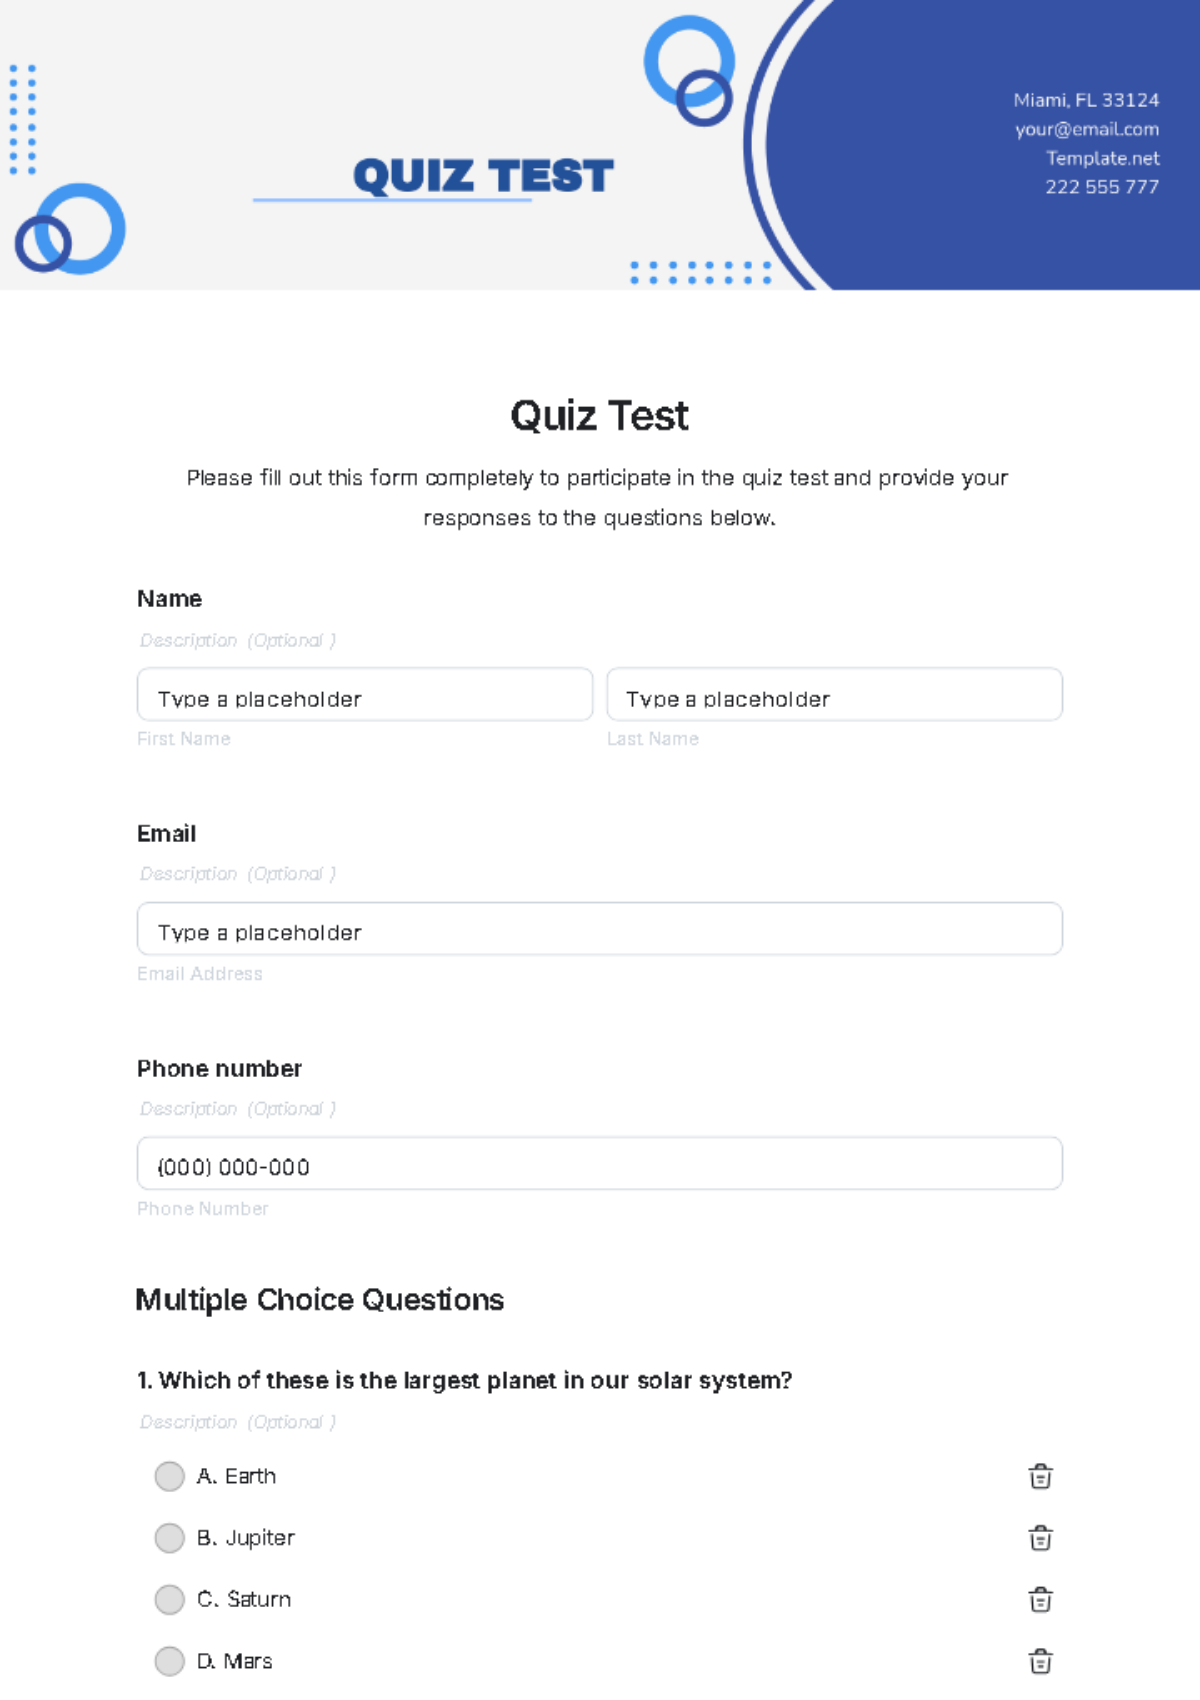
Task: Select the 'D. Mars' radio option
Action: coord(170,1661)
